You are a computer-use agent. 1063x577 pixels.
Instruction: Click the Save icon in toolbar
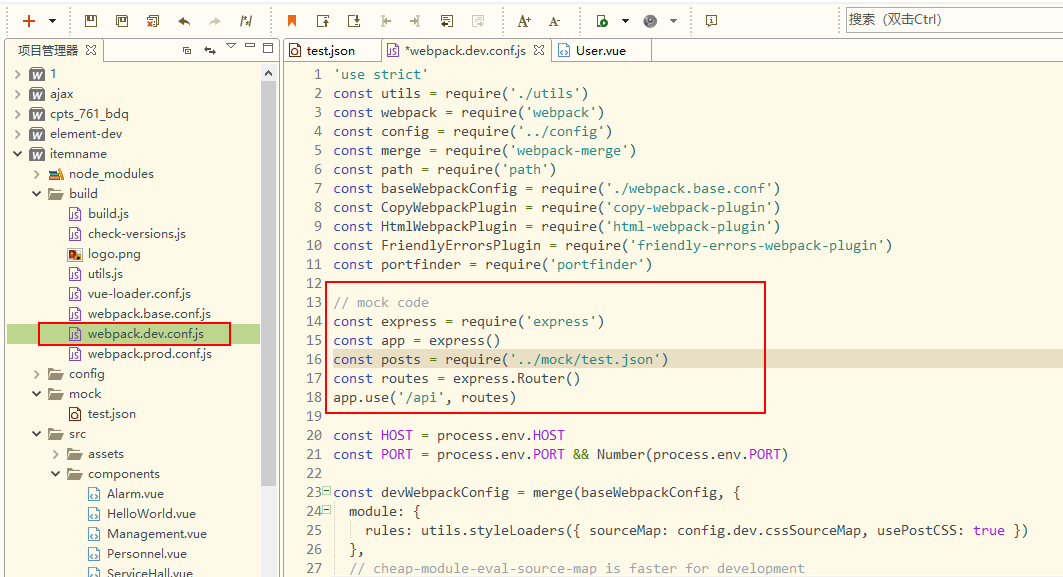tap(91, 21)
